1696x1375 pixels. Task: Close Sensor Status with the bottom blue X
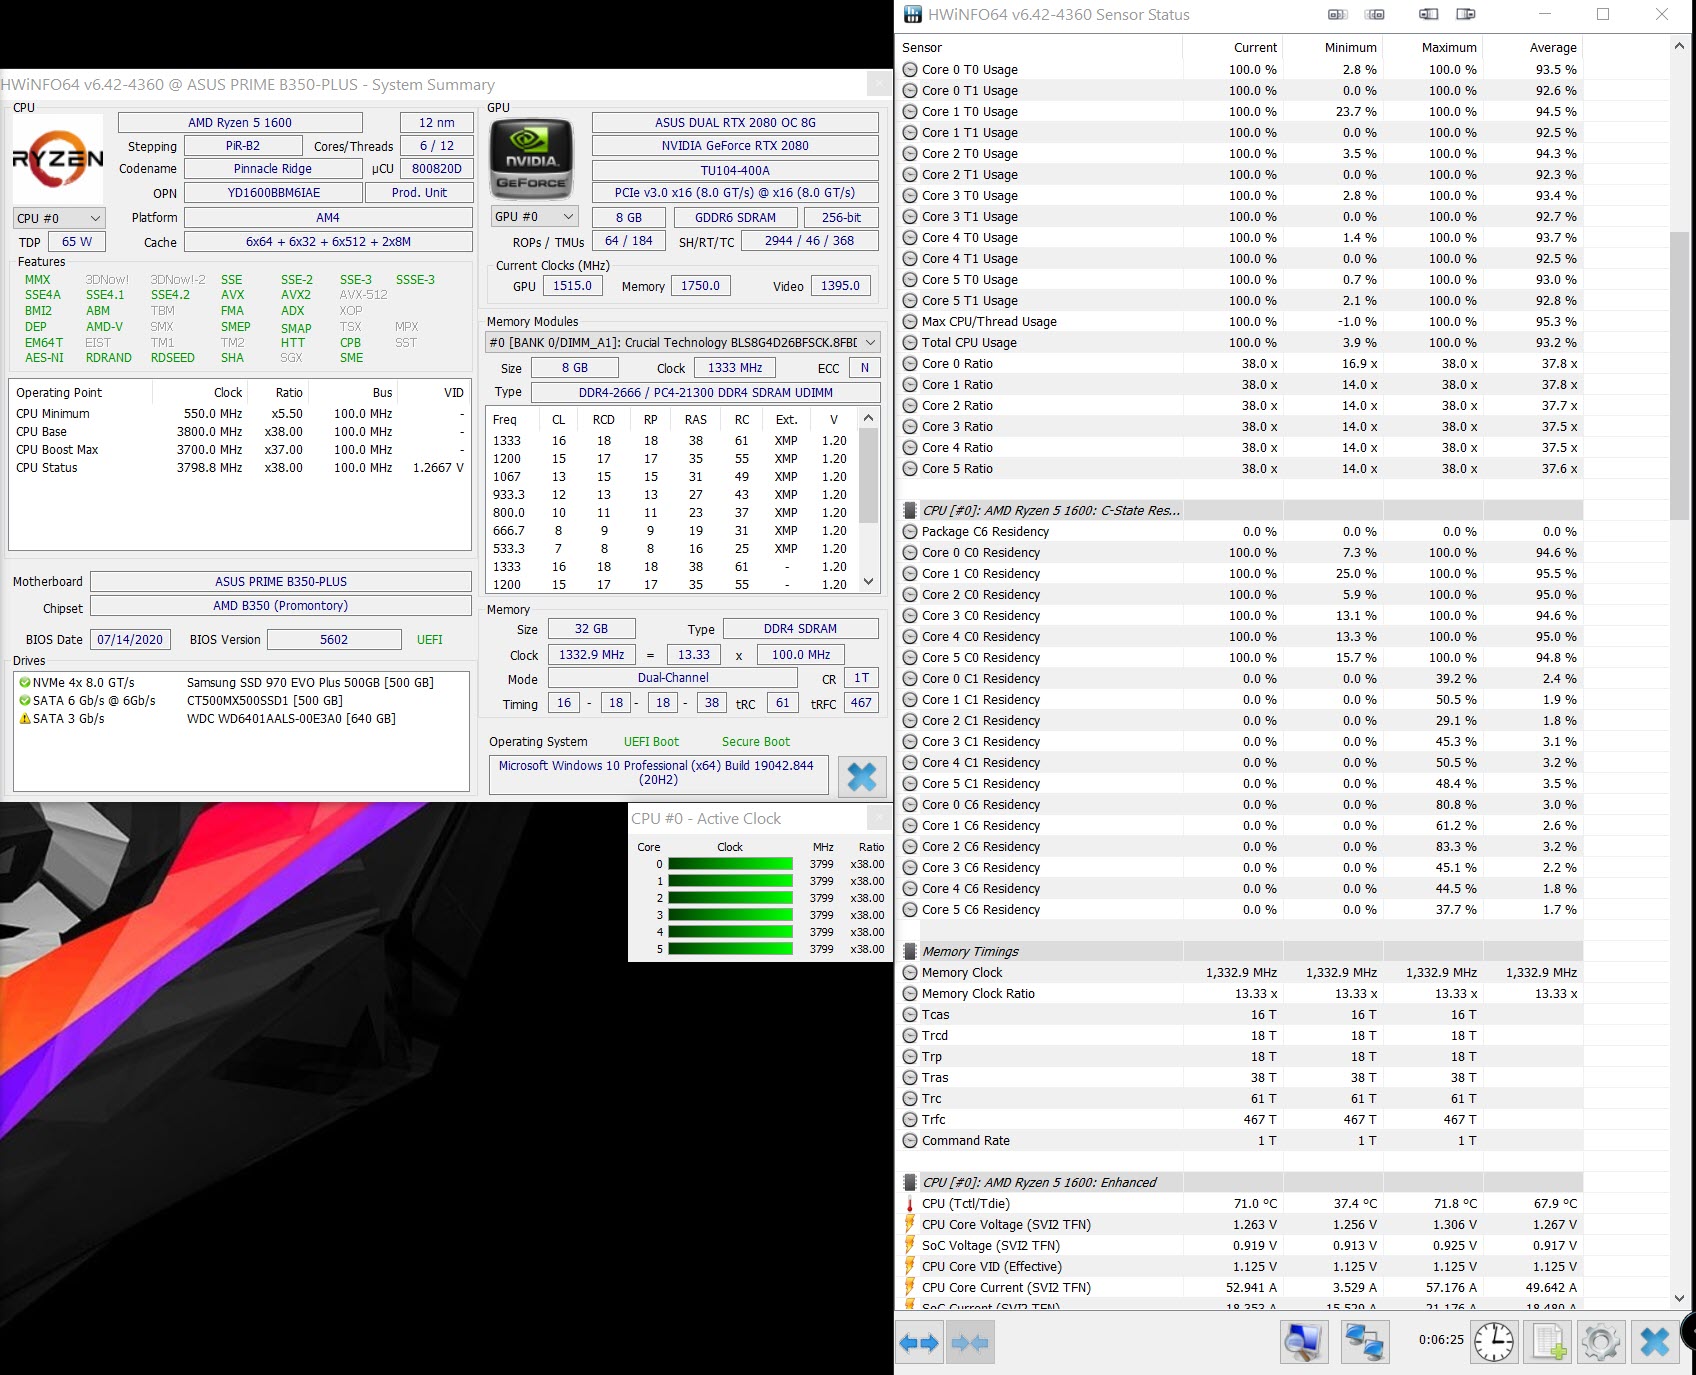[1655, 1342]
